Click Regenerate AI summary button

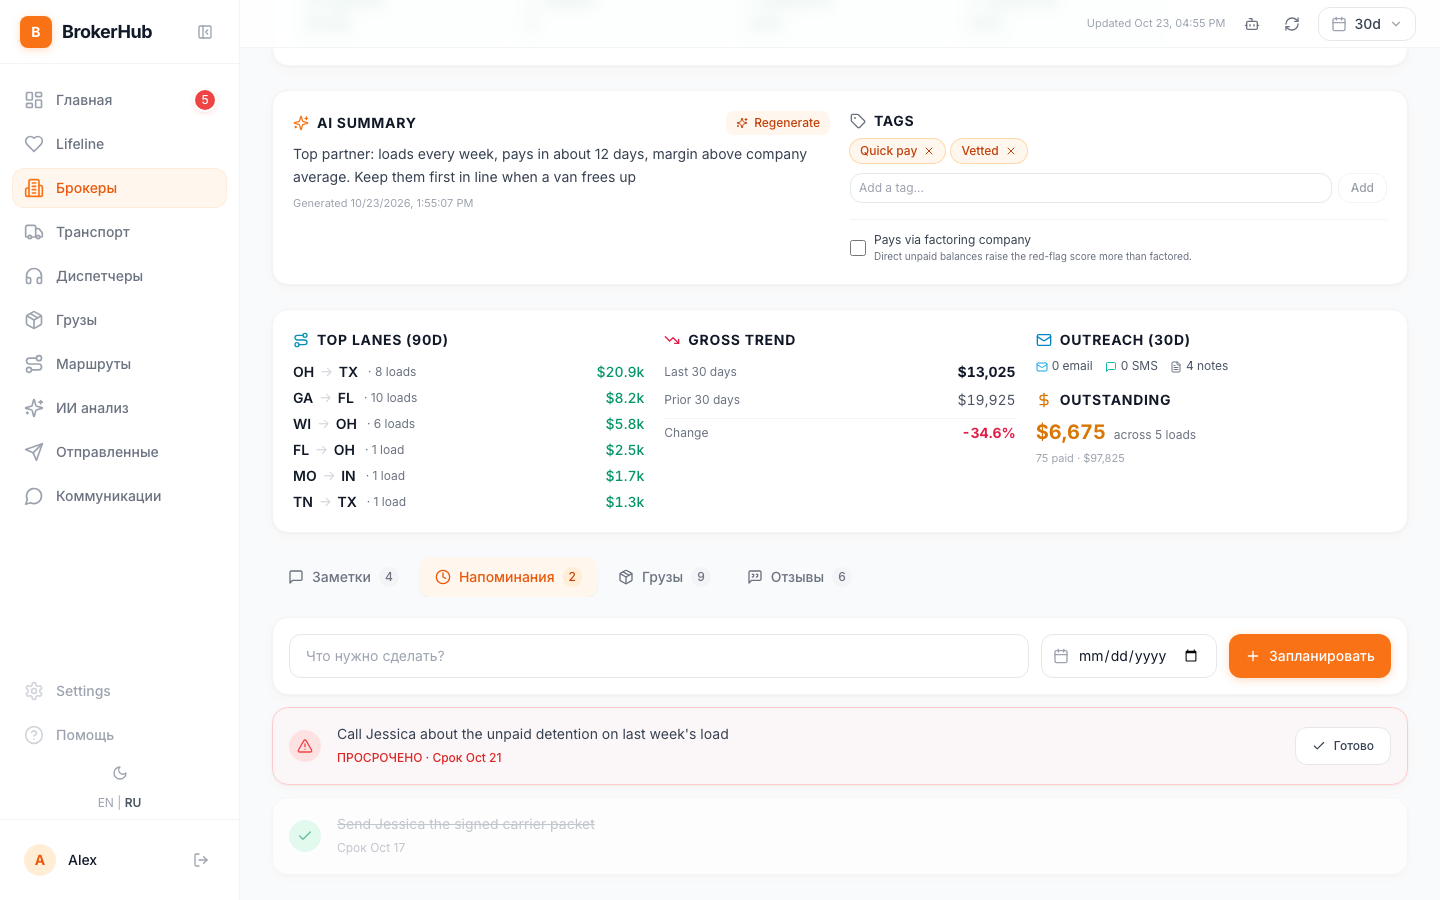pyautogui.click(x=778, y=123)
